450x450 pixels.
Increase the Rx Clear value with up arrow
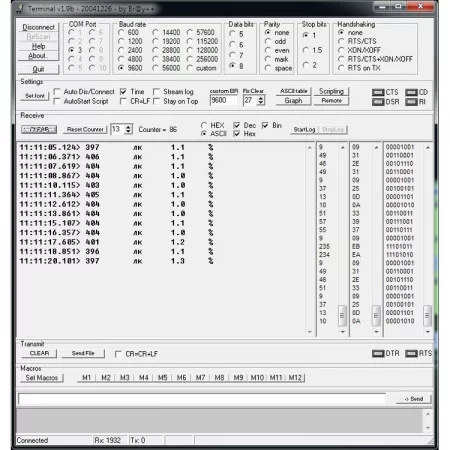pyautogui.click(x=261, y=98)
